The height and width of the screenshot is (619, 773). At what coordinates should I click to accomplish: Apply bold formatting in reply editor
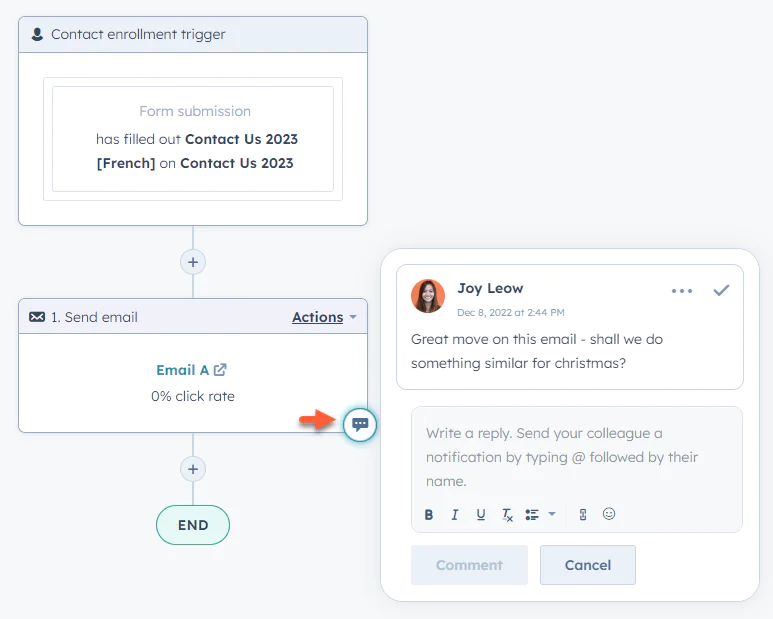[x=429, y=515]
